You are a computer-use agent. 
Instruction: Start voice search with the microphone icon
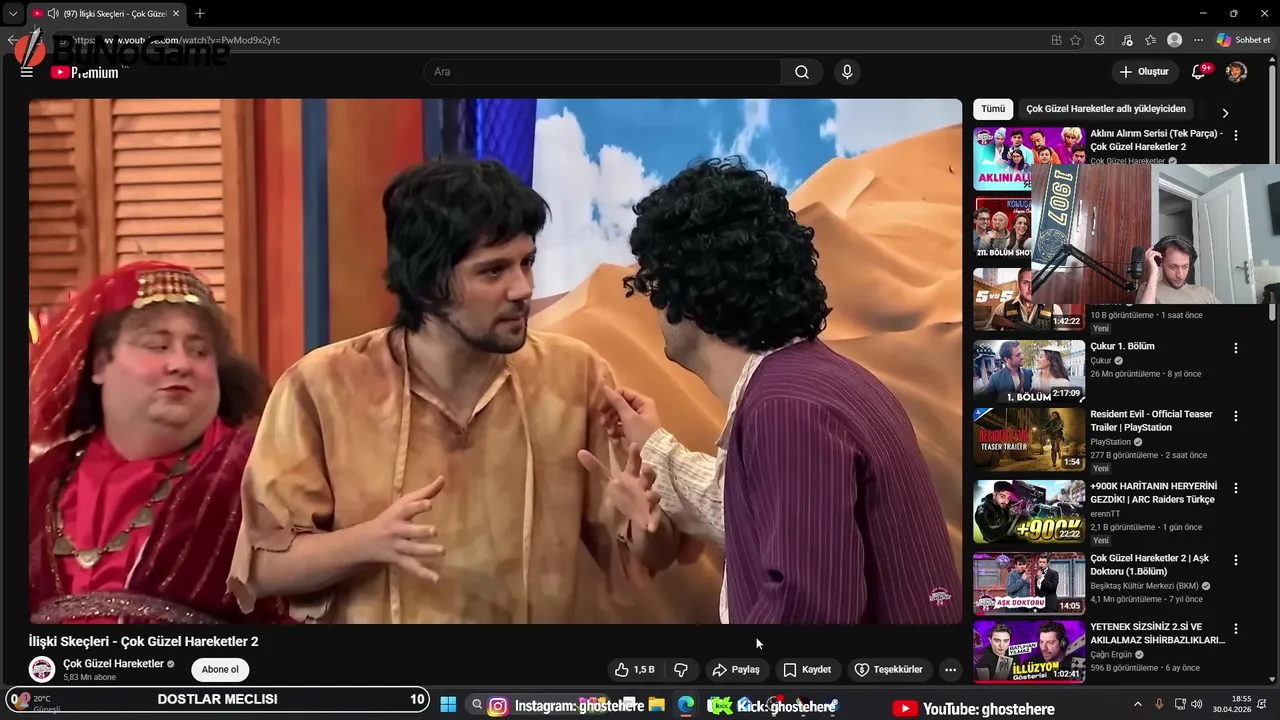pyautogui.click(x=847, y=72)
